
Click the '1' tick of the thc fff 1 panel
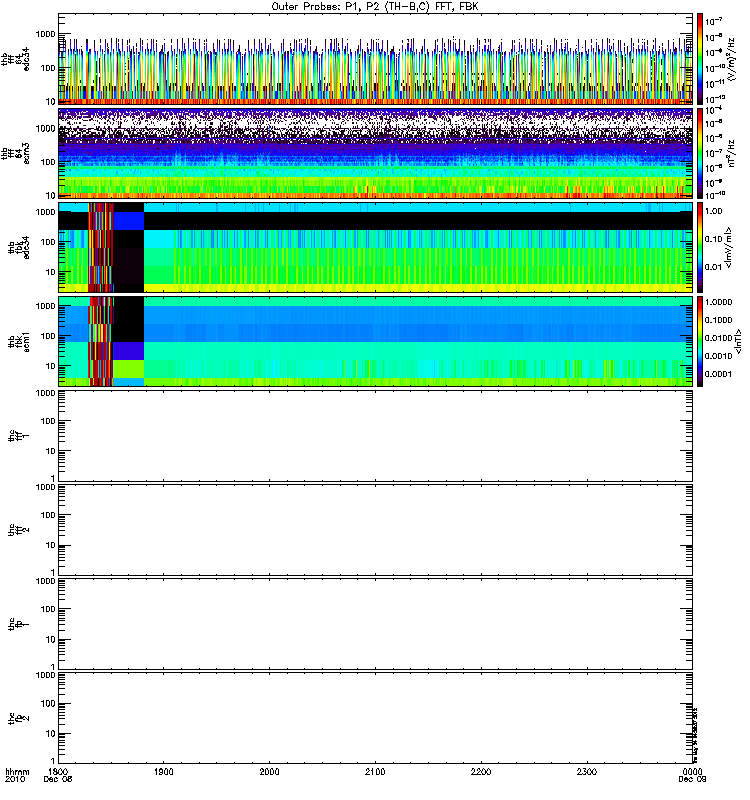click(x=53, y=478)
